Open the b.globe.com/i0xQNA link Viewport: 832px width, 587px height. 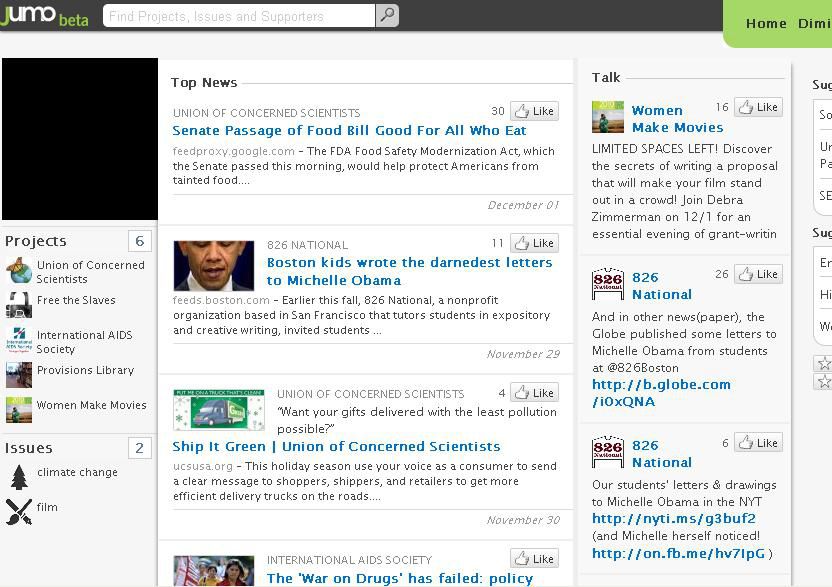point(661,393)
